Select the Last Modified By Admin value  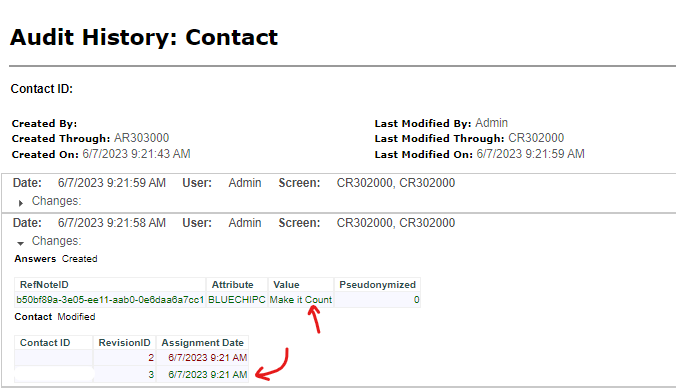point(491,123)
